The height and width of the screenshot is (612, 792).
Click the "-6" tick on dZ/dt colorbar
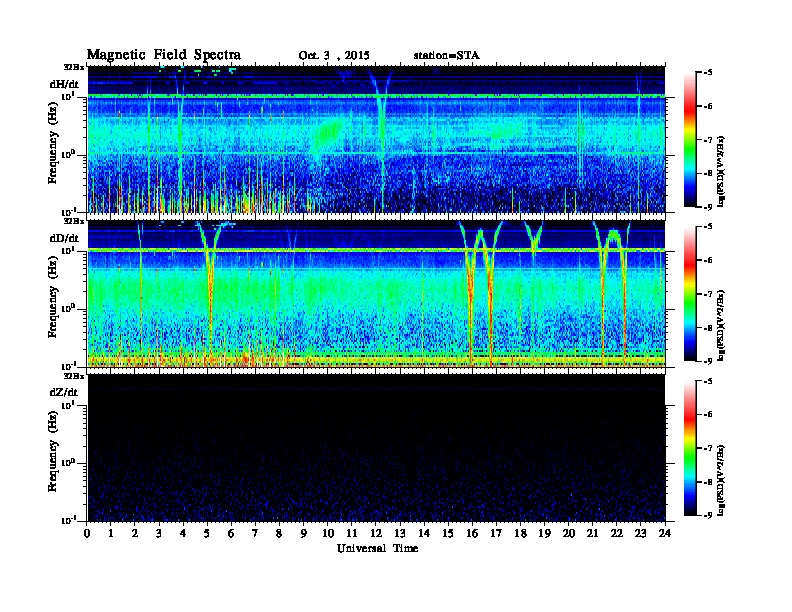pyautogui.click(x=708, y=415)
